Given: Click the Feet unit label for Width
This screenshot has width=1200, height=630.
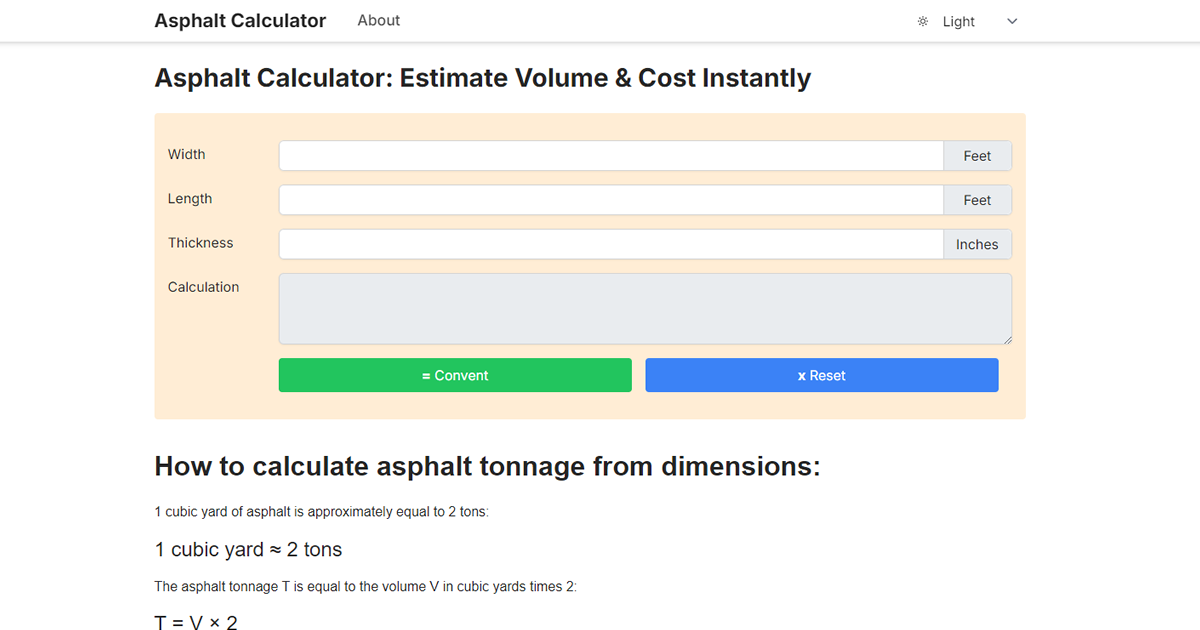Looking at the screenshot, I should [977, 156].
